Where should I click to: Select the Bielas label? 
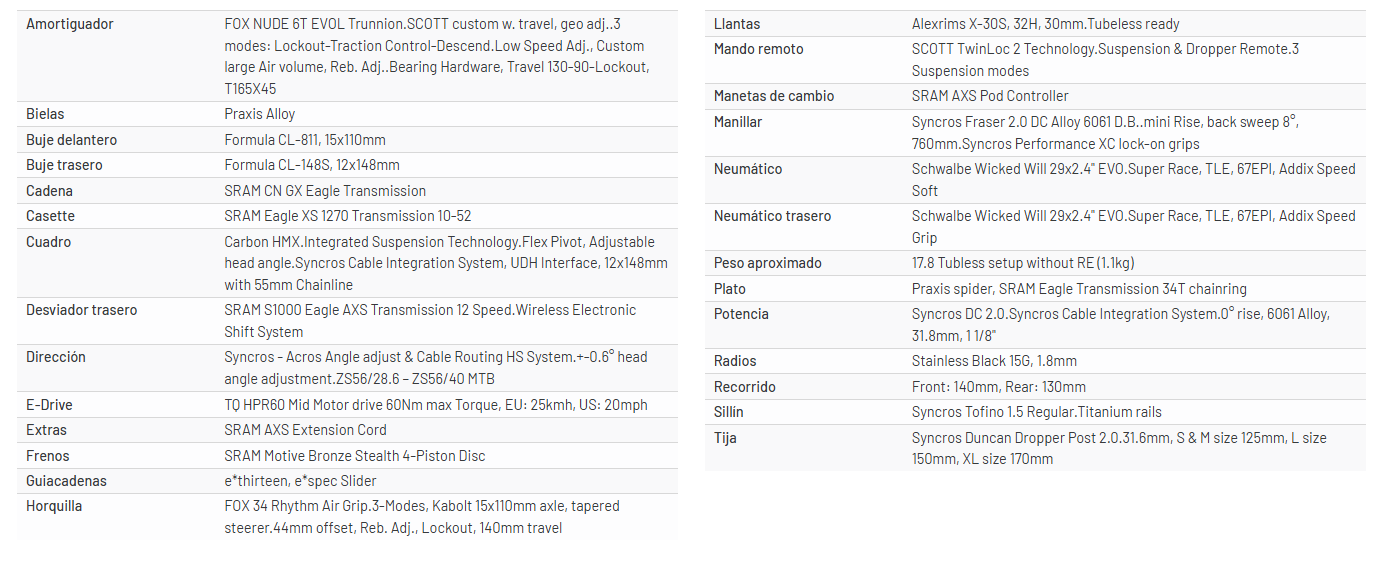pyautogui.click(x=45, y=114)
